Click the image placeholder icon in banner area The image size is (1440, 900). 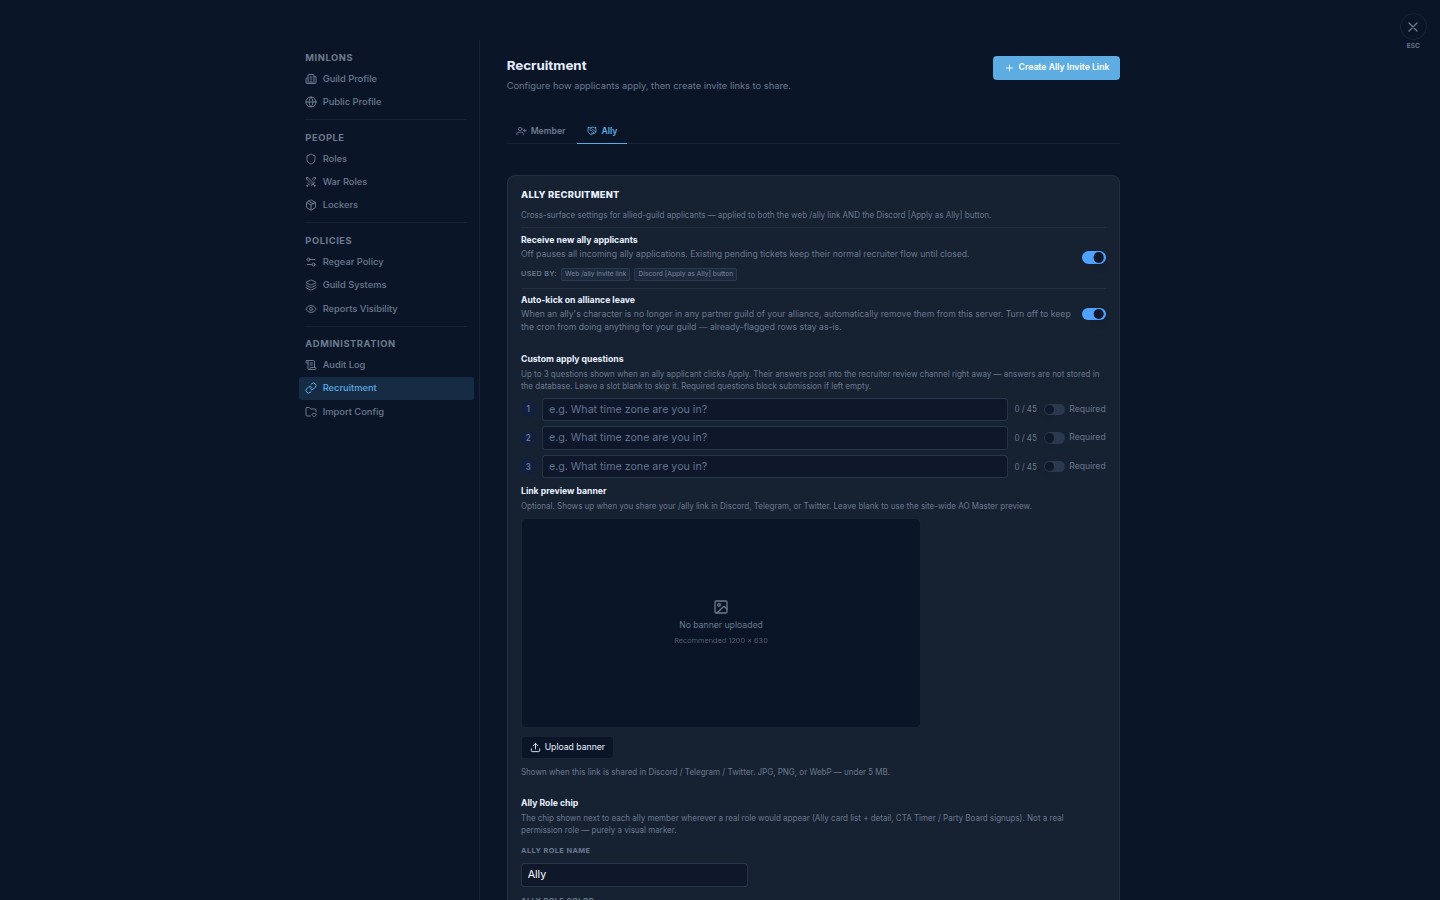pyautogui.click(x=721, y=607)
